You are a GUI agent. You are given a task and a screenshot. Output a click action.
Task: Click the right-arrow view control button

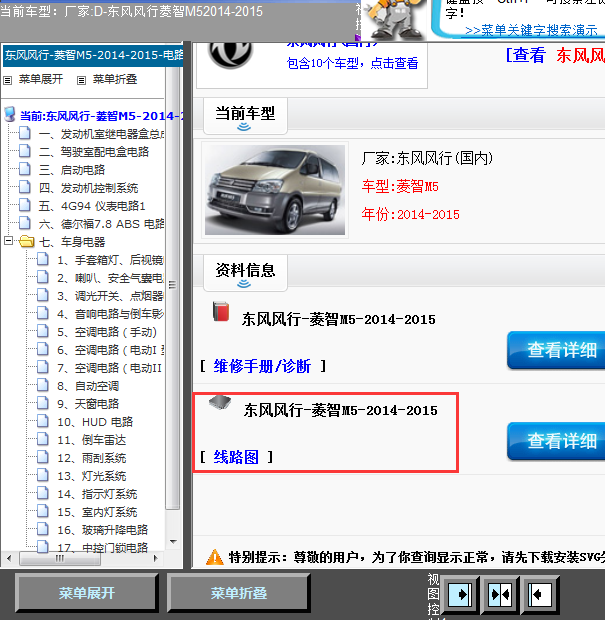(459, 594)
